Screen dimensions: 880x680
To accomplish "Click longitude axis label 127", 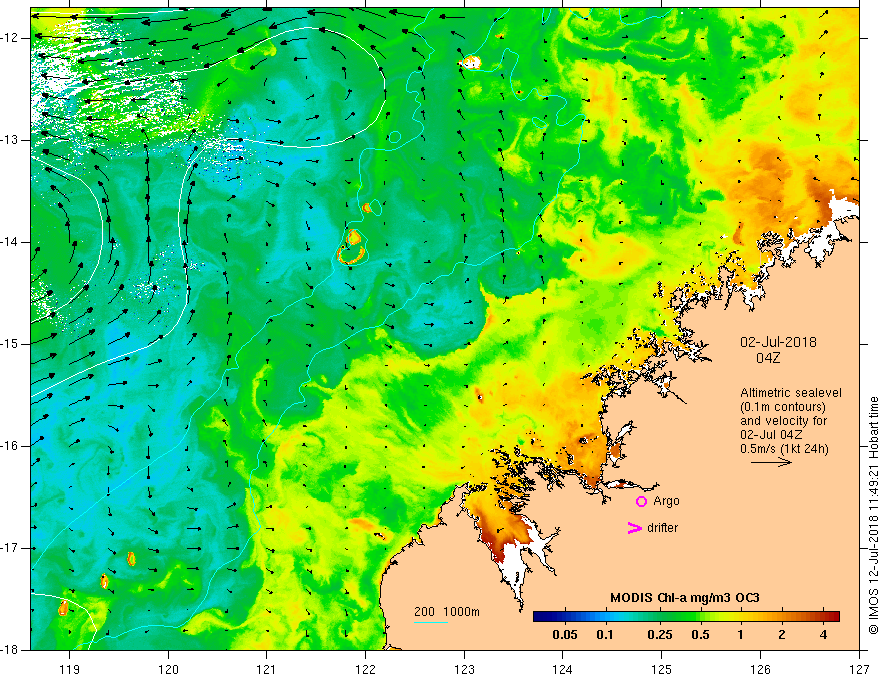I will tap(859, 669).
